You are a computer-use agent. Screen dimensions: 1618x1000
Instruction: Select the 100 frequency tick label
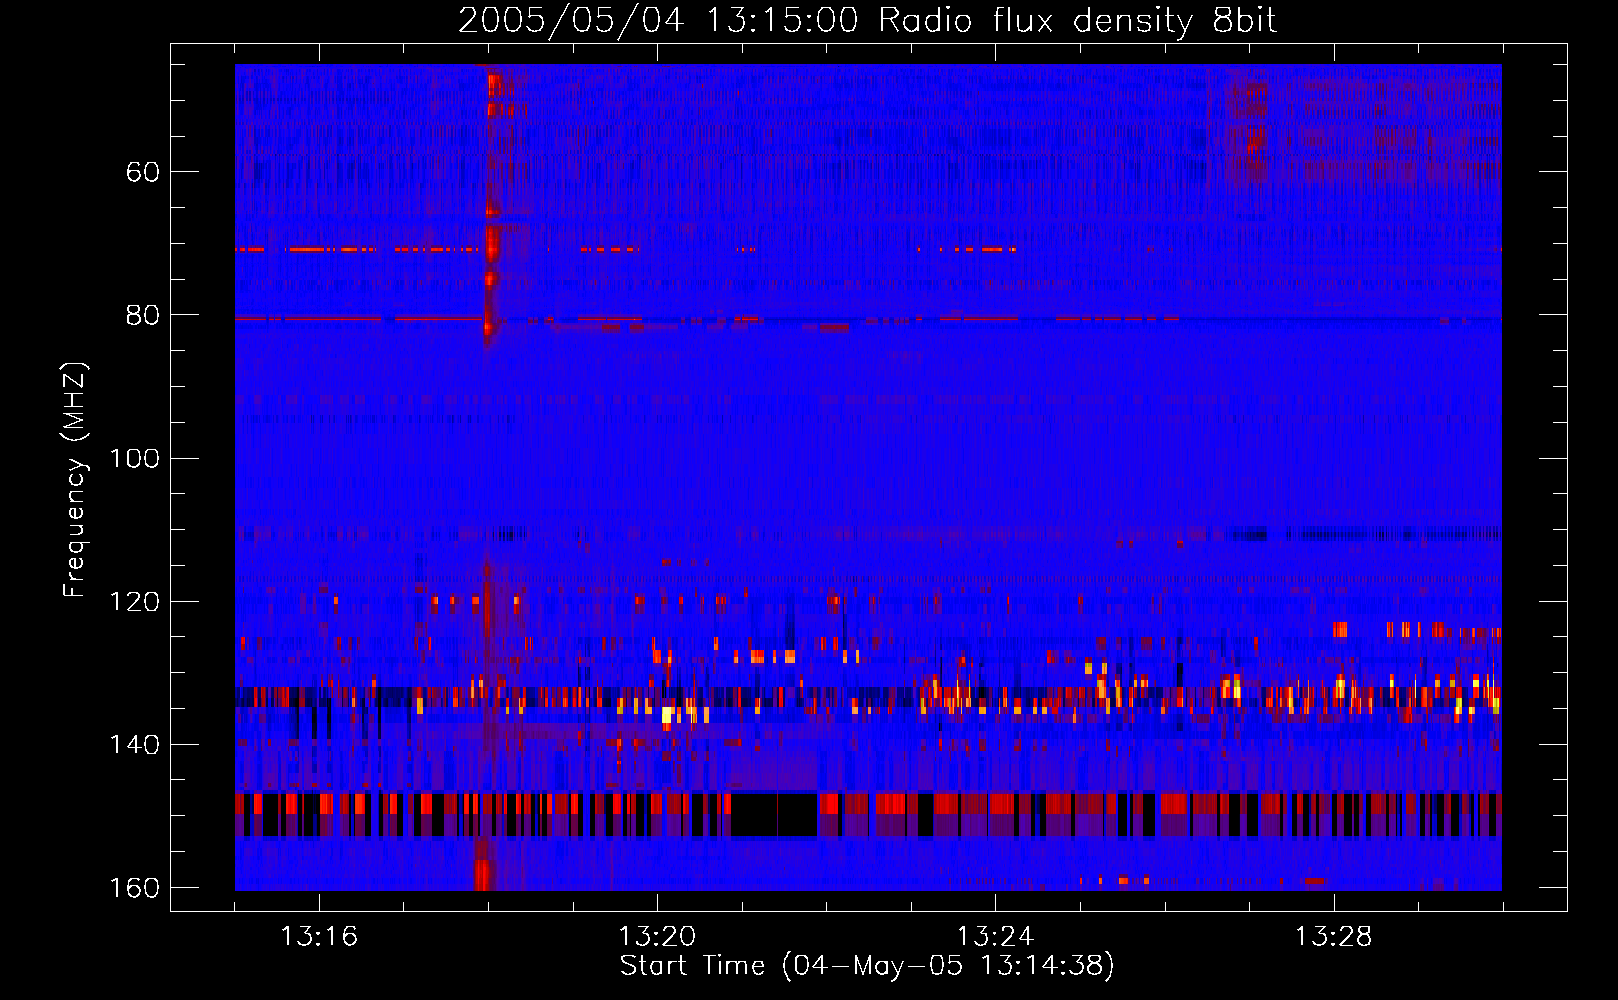134,459
